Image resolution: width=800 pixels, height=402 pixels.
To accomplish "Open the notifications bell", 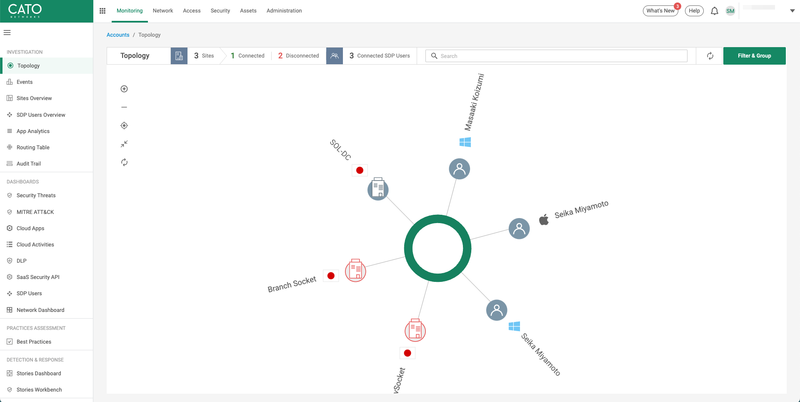I will (714, 11).
